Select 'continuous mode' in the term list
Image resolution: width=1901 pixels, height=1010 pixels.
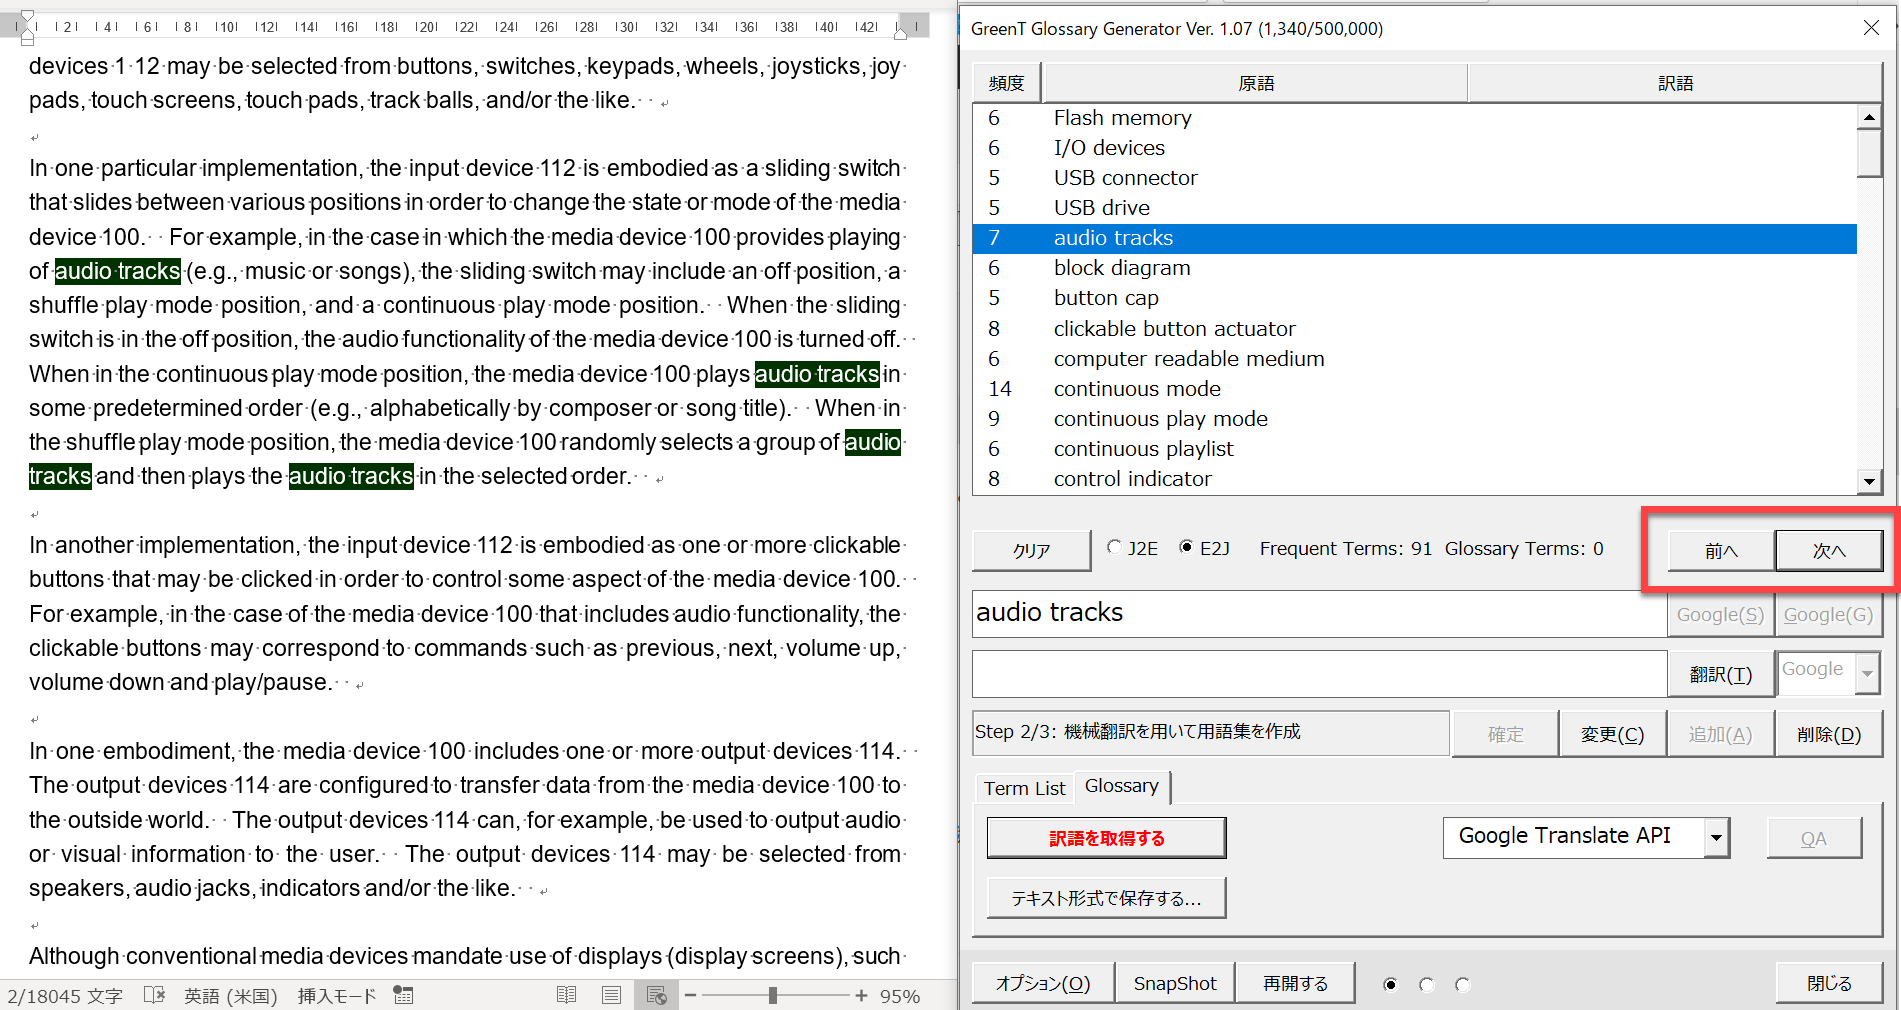tap(1136, 389)
